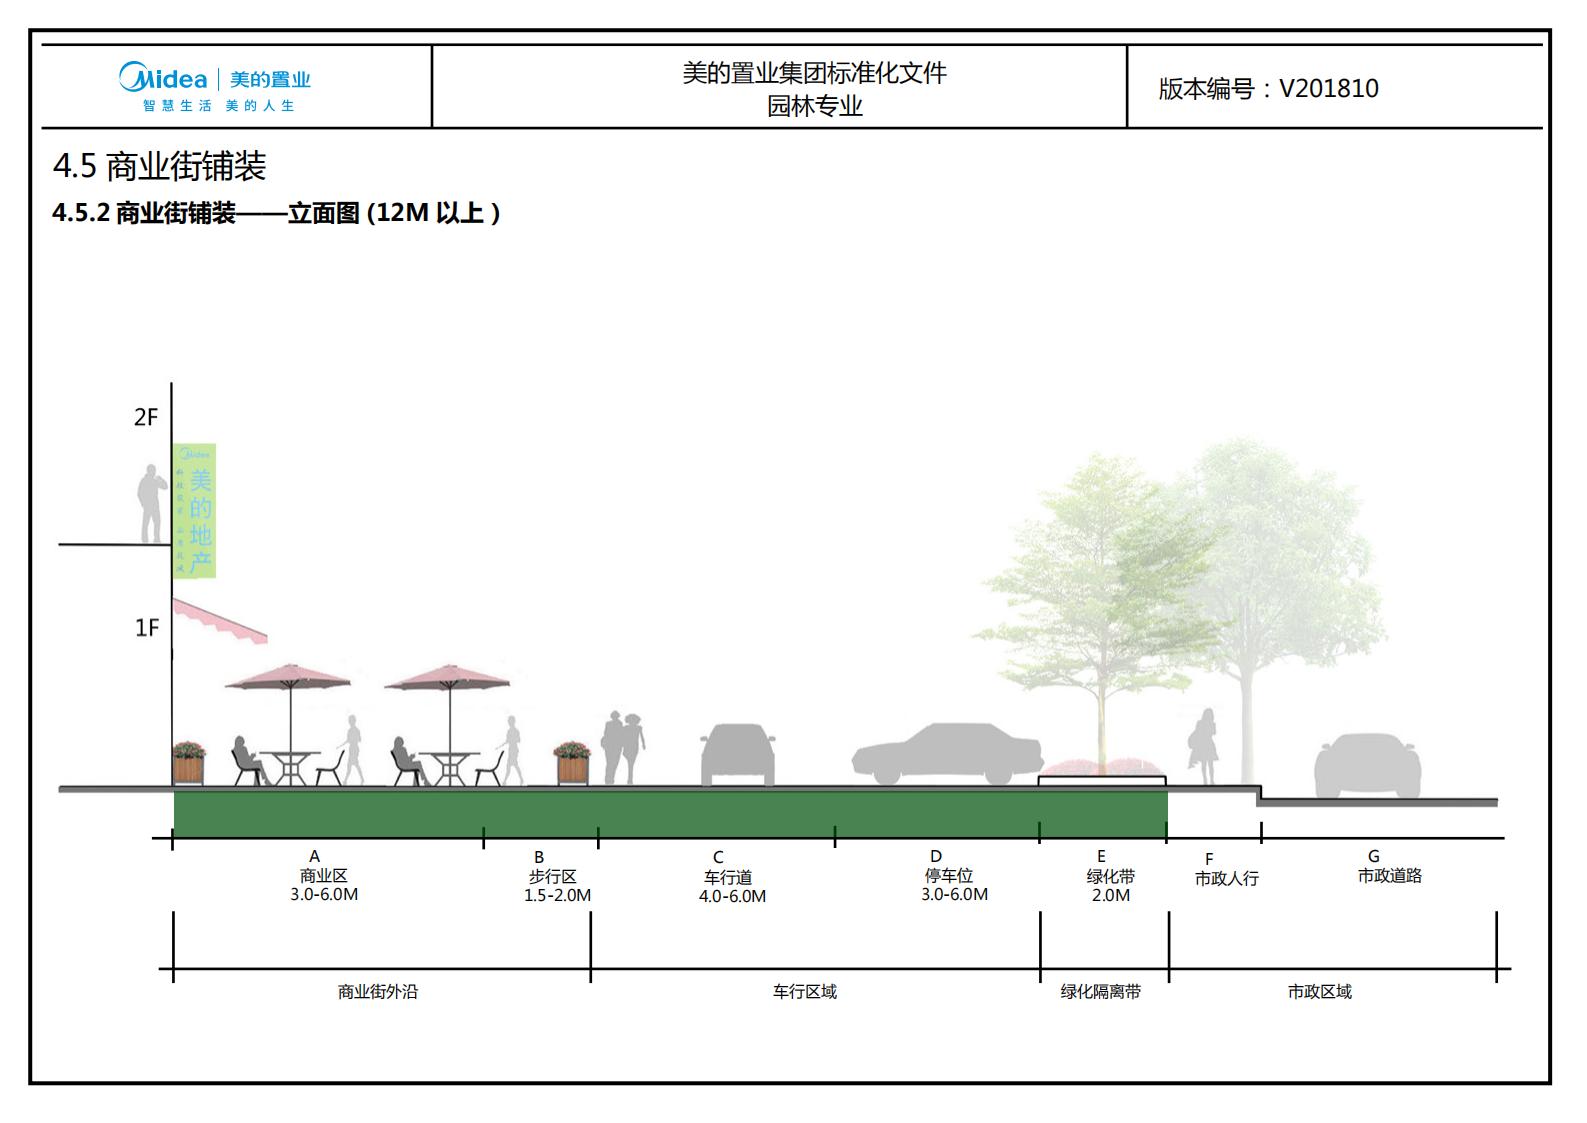Click label E 绿化带 2.0M
Screen dimensions: 1587x1123
coord(1110,876)
